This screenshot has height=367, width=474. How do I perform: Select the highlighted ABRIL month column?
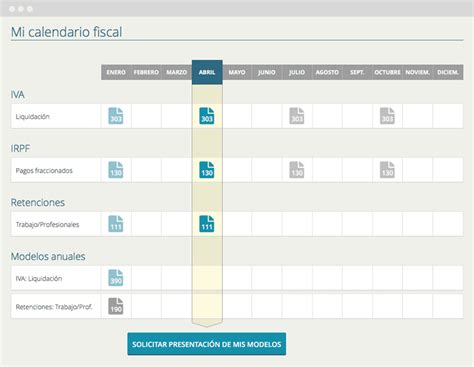207,72
